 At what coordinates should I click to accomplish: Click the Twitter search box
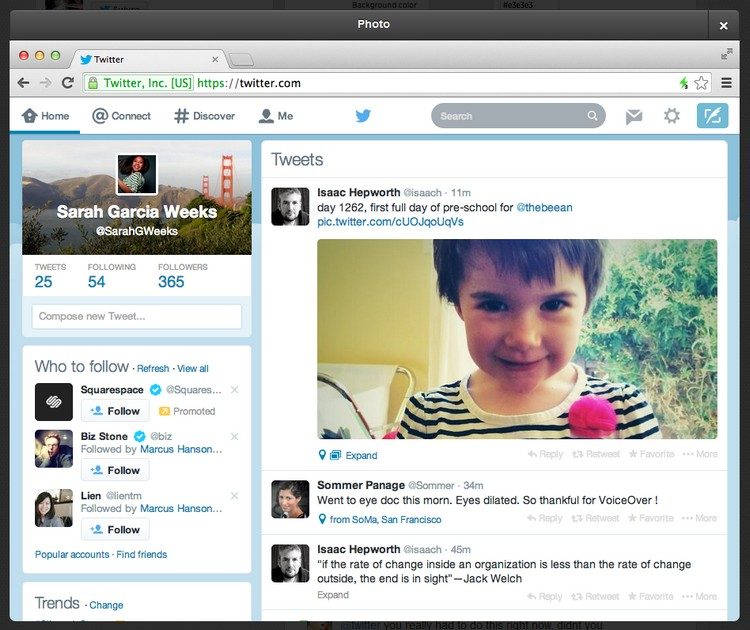tap(510, 116)
